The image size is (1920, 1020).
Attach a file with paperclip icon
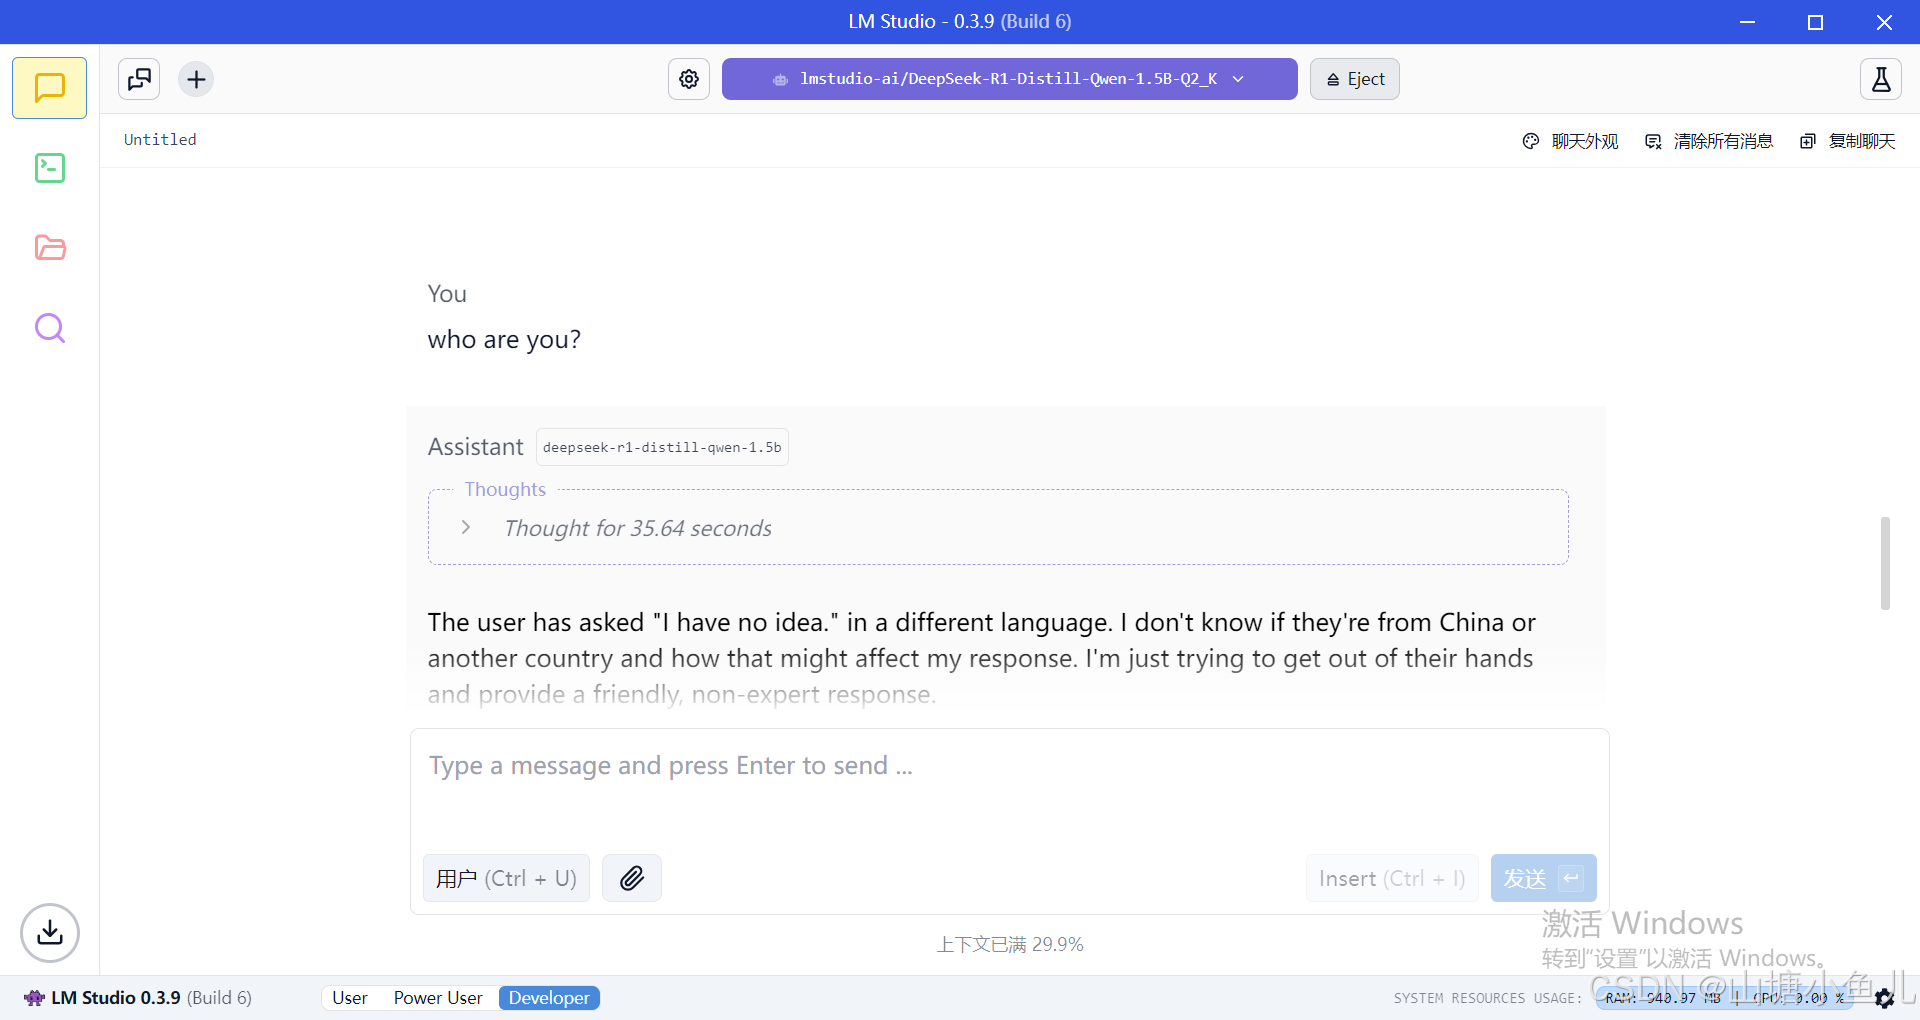(632, 878)
